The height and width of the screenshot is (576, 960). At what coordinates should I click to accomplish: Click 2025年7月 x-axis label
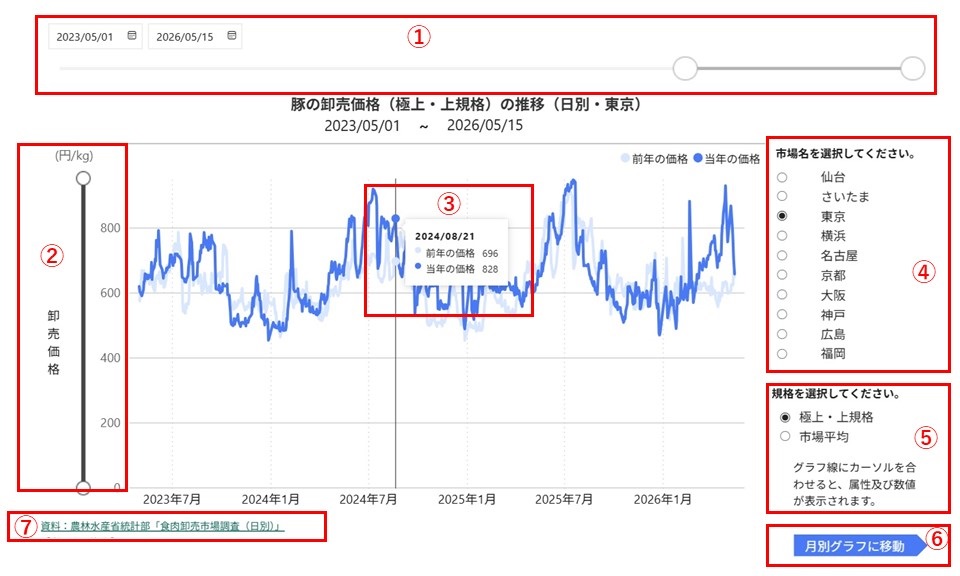click(x=564, y=499)
